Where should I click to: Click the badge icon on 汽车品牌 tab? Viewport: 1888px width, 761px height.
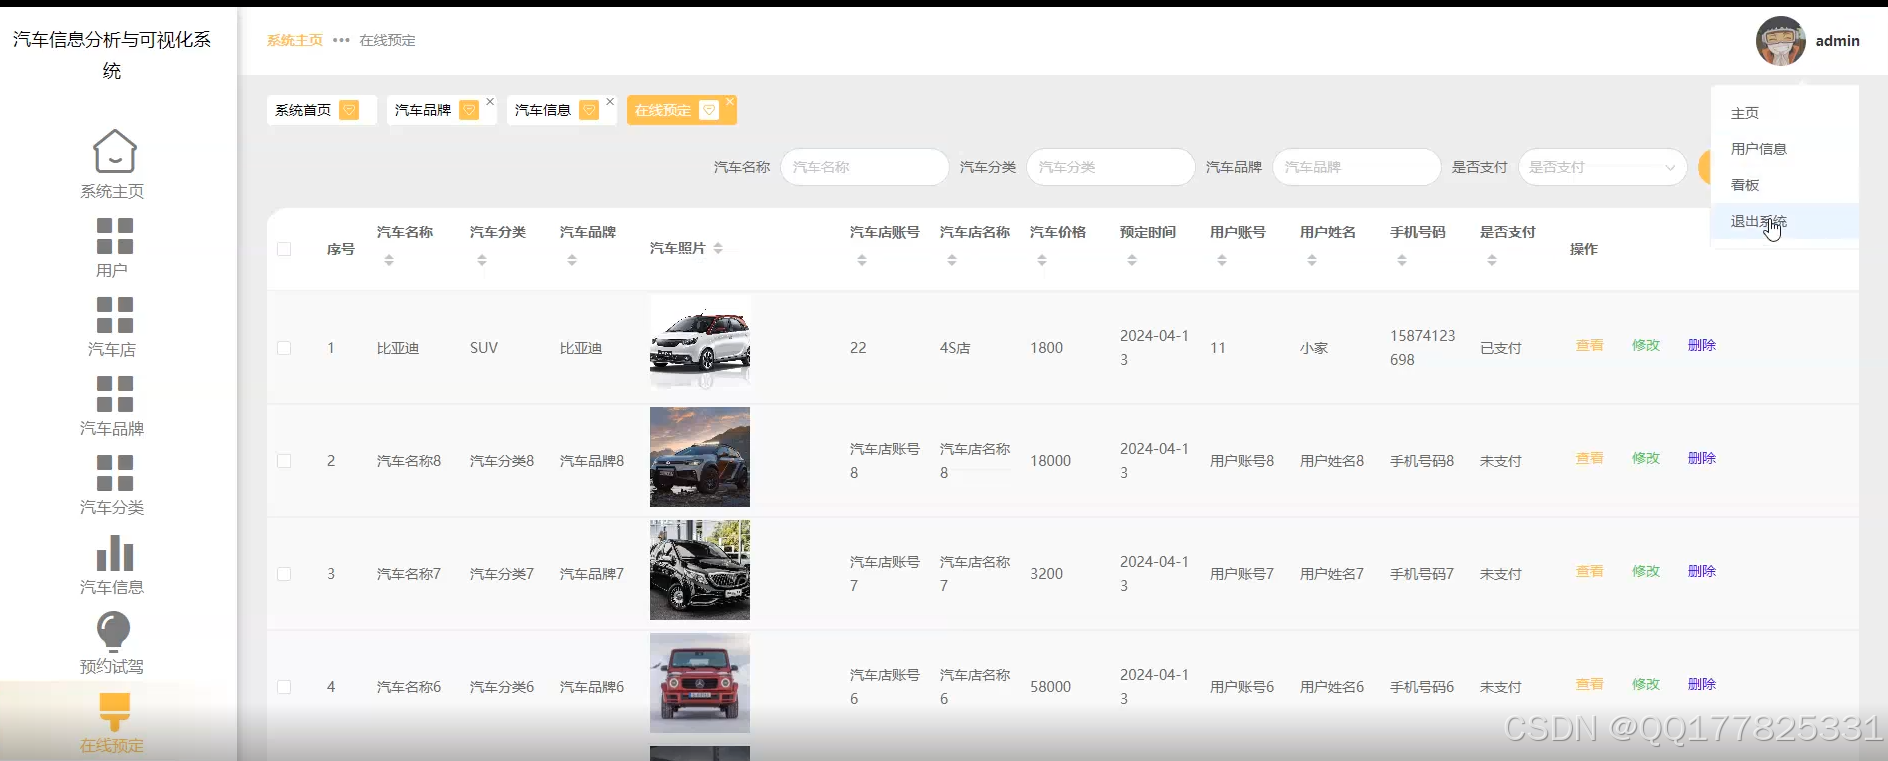click(469, 110)
